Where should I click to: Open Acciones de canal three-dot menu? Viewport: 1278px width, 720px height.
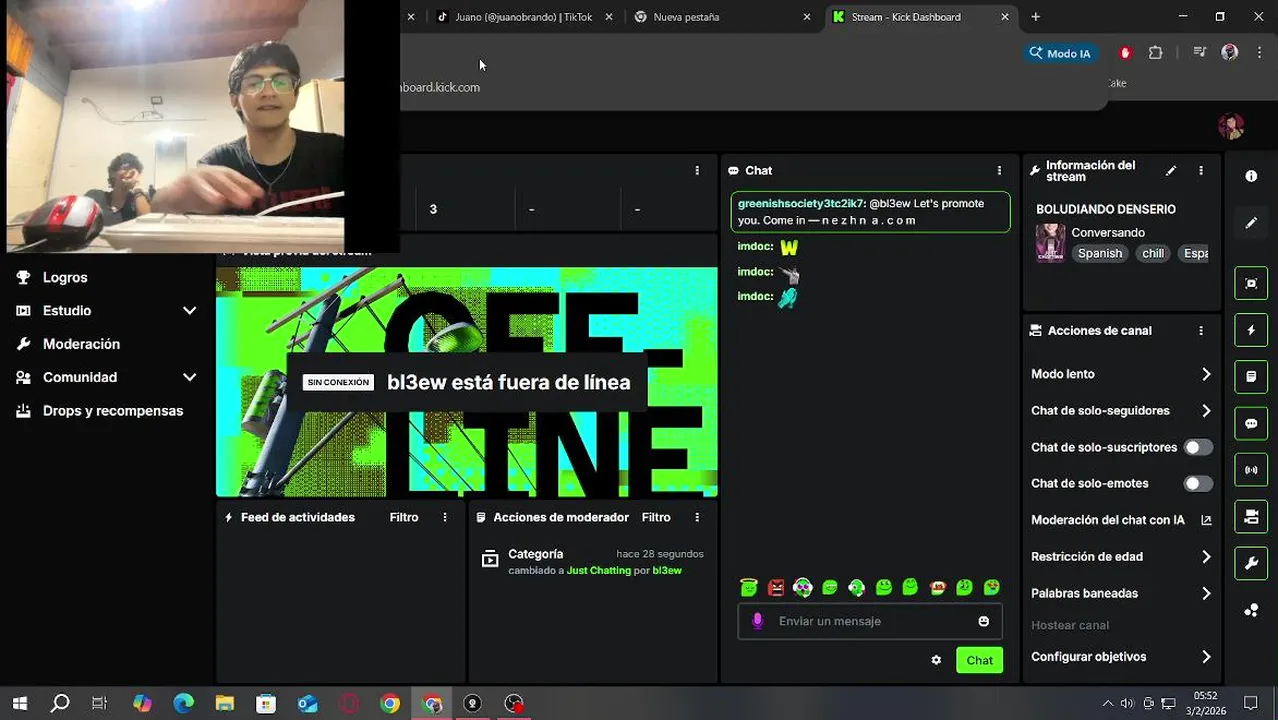point(1201,331)
